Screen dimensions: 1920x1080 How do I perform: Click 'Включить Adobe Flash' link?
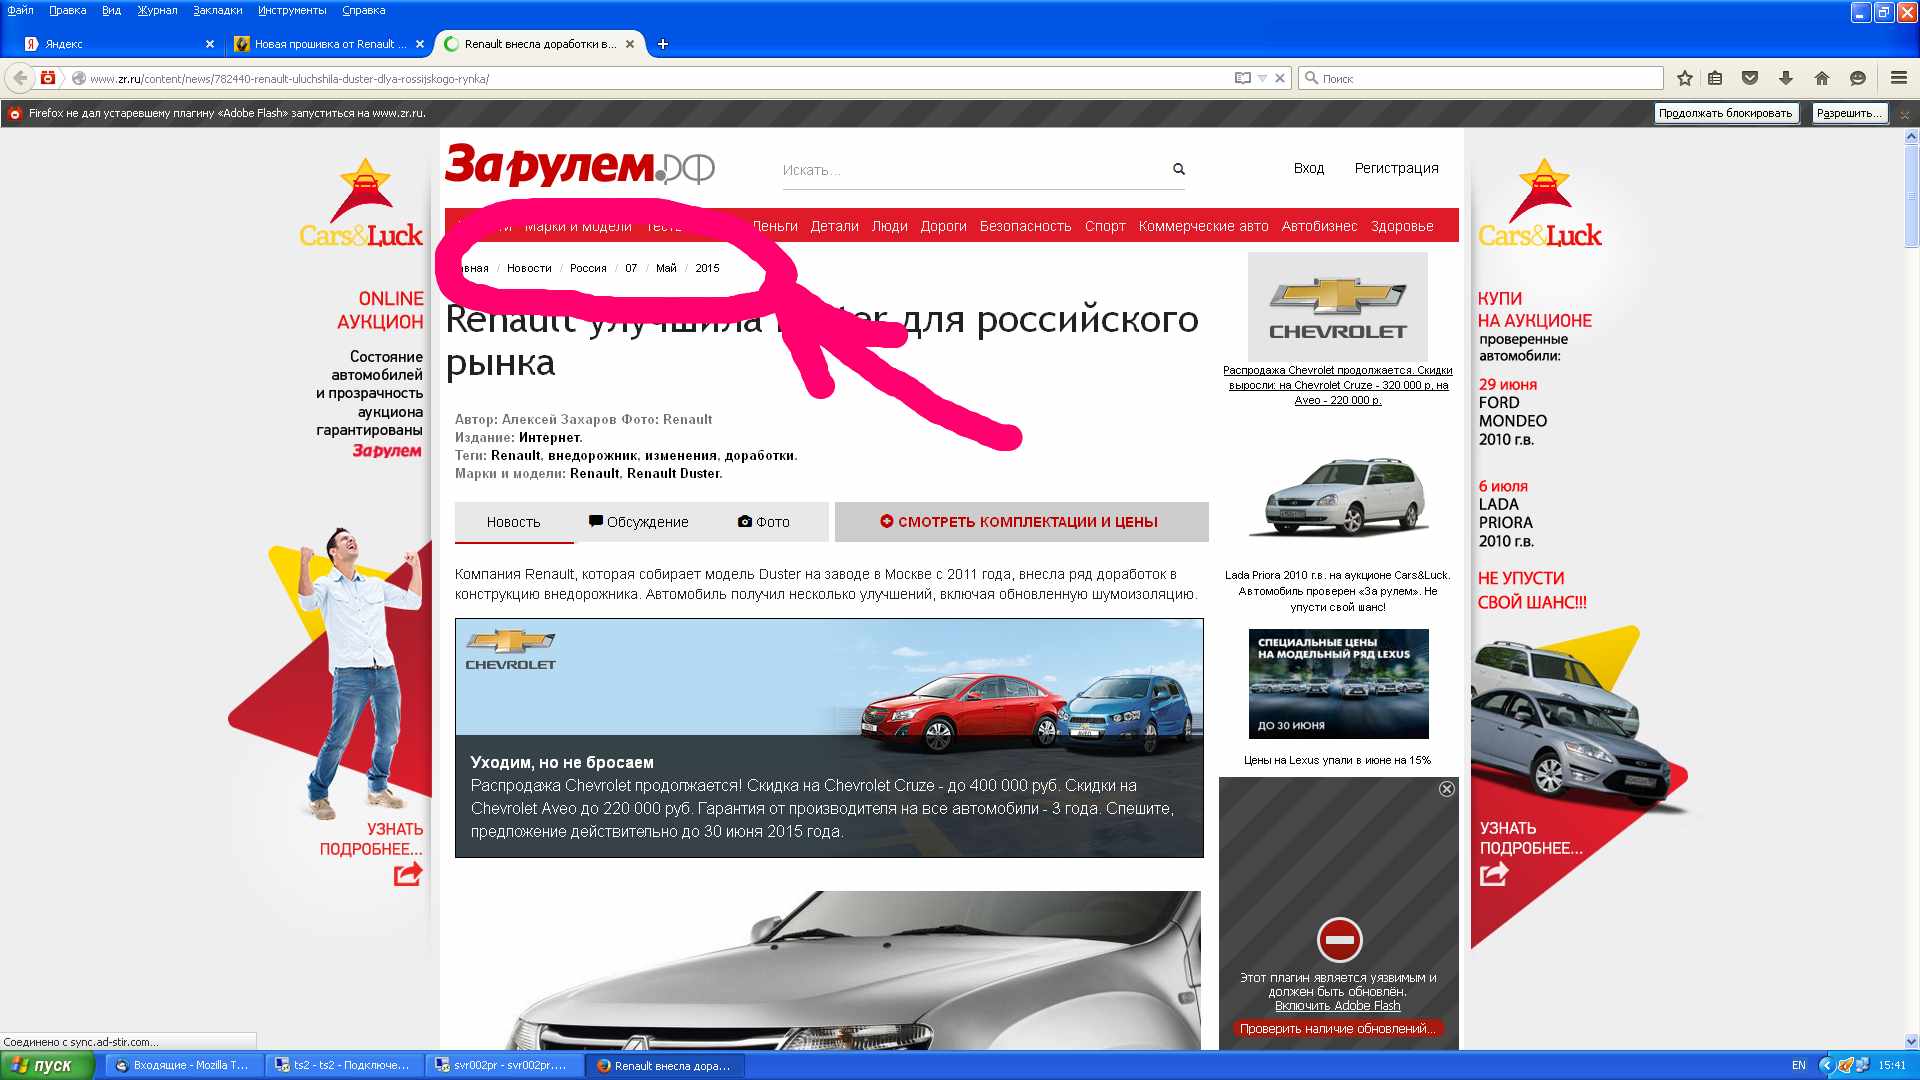[x=1337, y=1006]
